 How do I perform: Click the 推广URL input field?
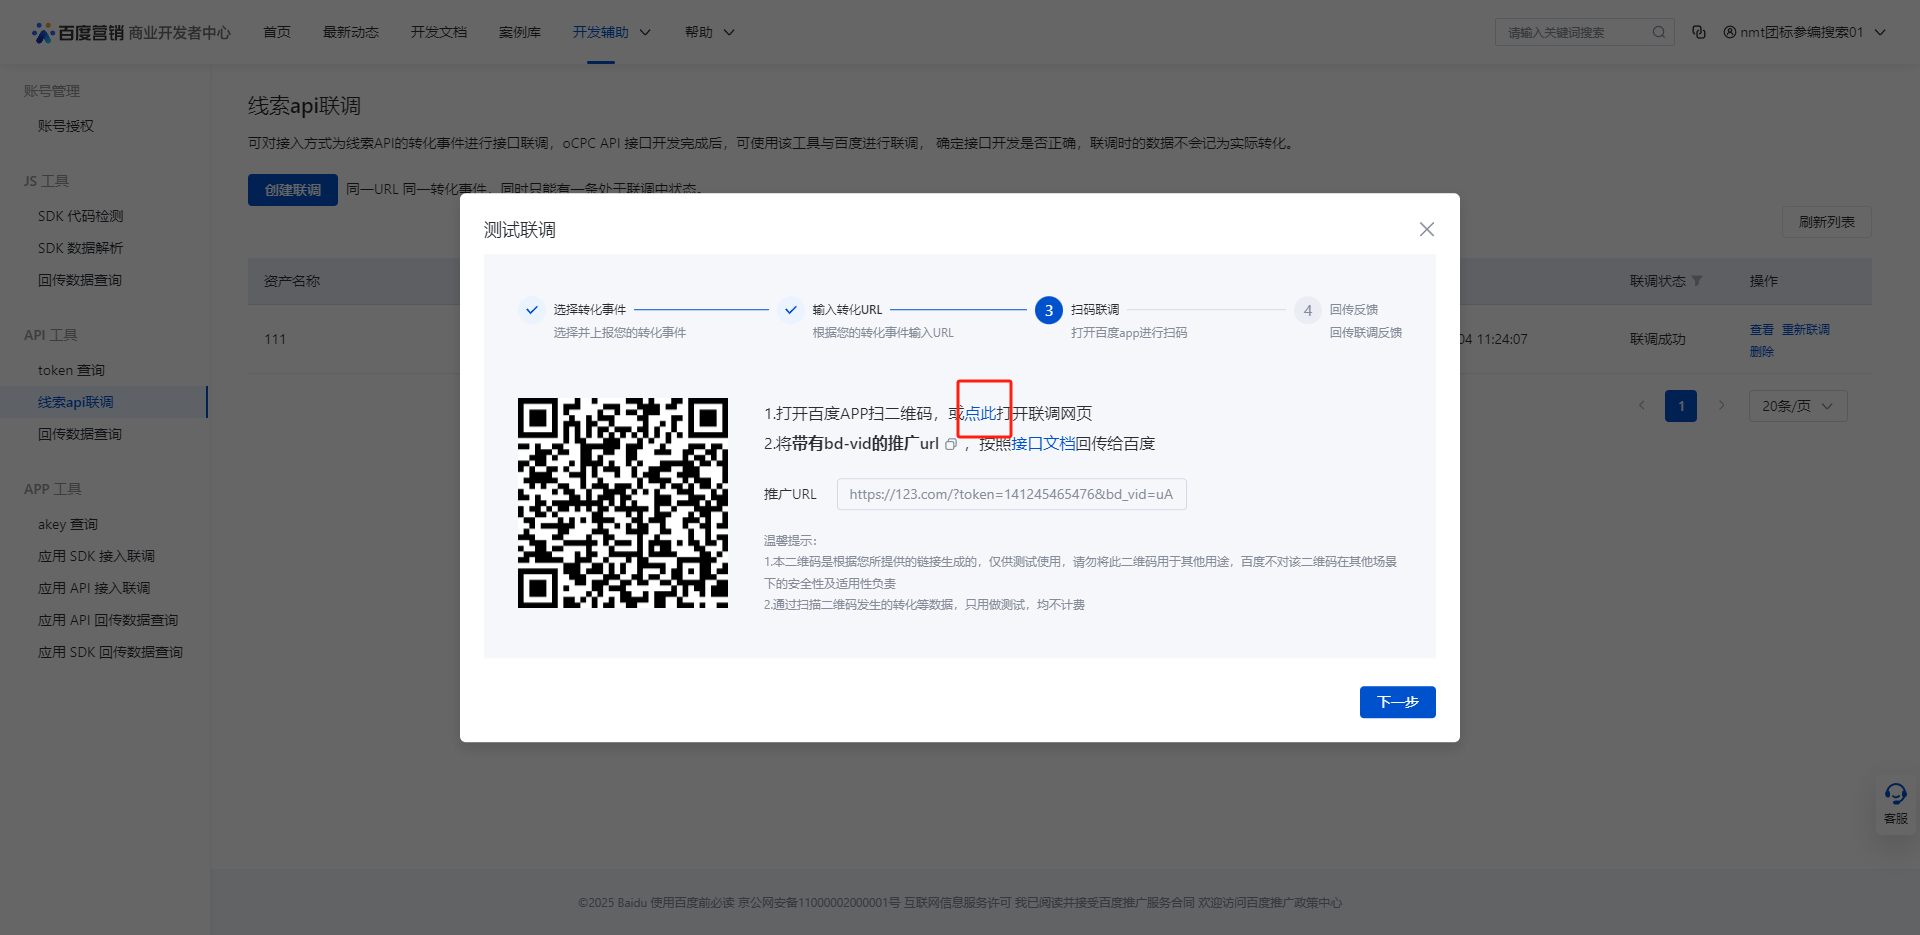(1011, 494)
